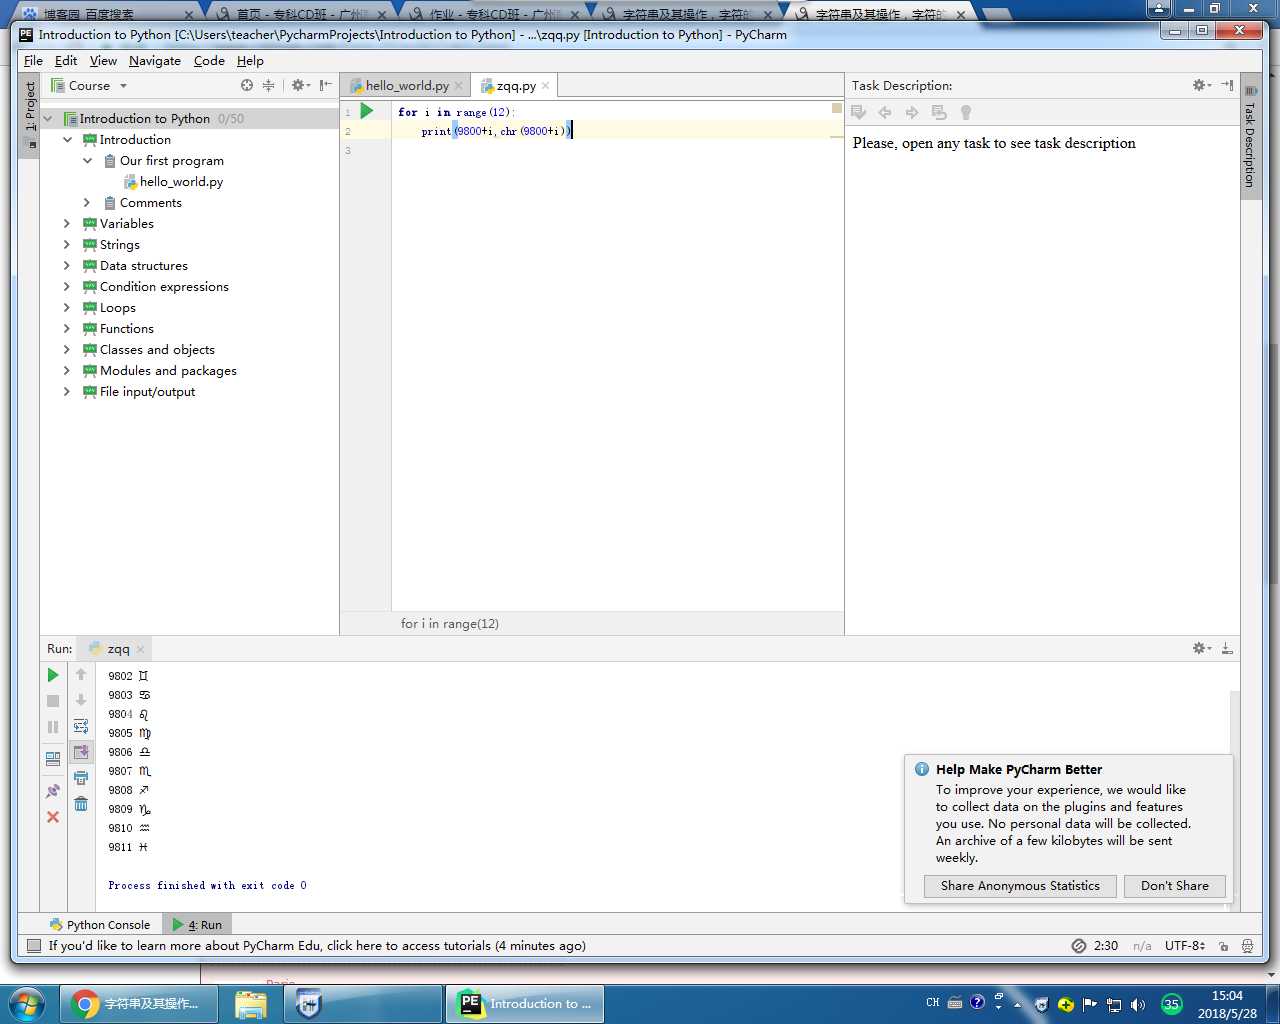
Task: Click the Down stack trace arrow
Action: 81,700
